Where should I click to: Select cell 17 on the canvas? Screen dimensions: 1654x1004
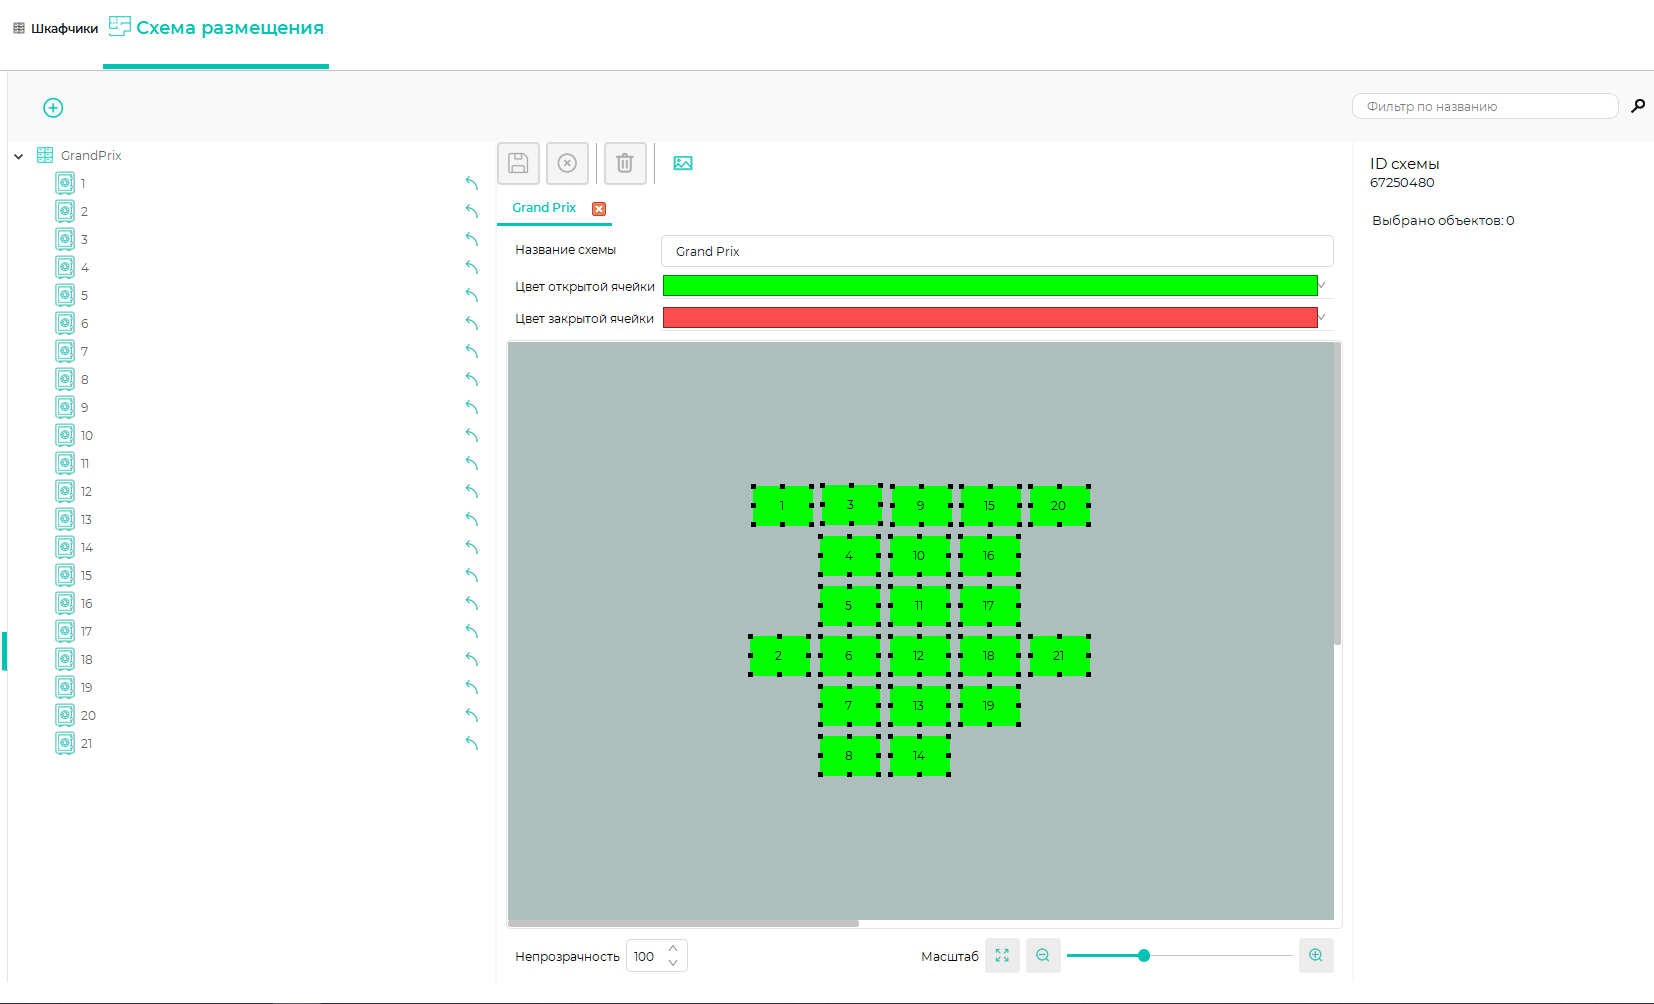point(989,606)
